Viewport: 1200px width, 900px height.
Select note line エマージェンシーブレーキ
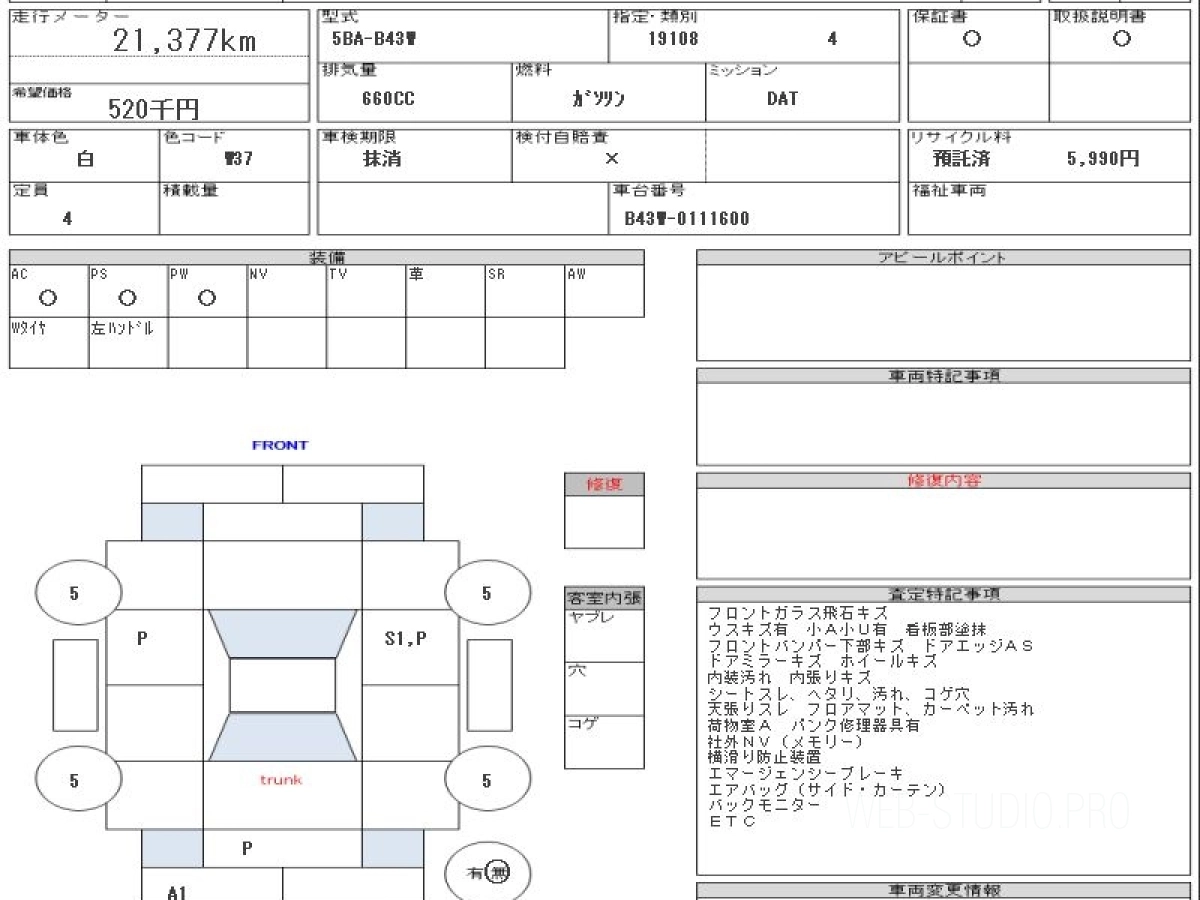(x=805, y=773)
